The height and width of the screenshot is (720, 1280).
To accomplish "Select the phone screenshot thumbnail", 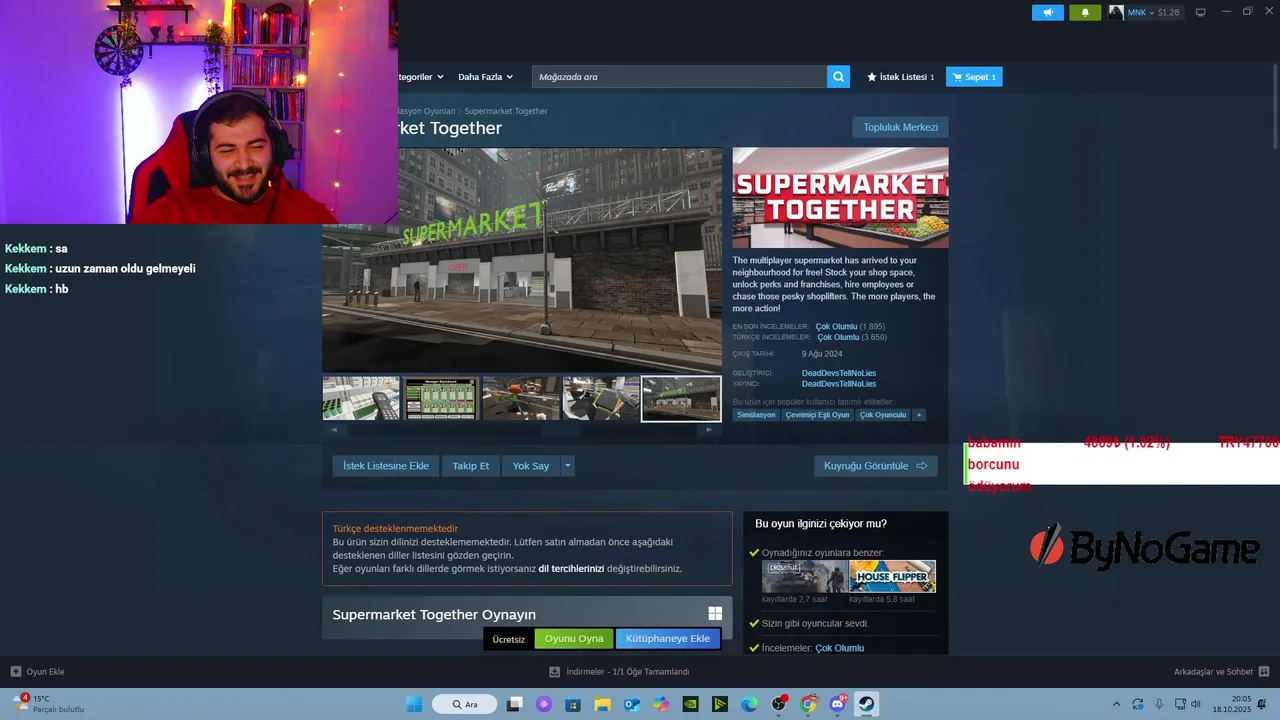I will pyautogui.click(x=361, y=399).
